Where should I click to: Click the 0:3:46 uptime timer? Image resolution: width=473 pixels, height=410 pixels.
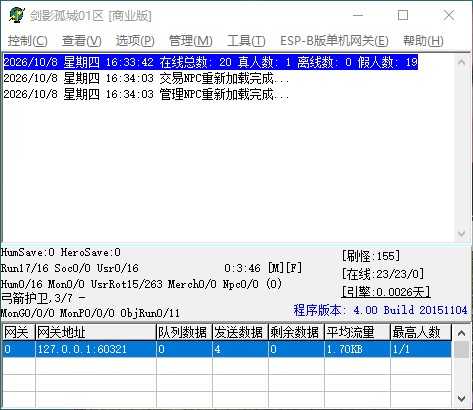pyautogui.click(x=242, y=268)
